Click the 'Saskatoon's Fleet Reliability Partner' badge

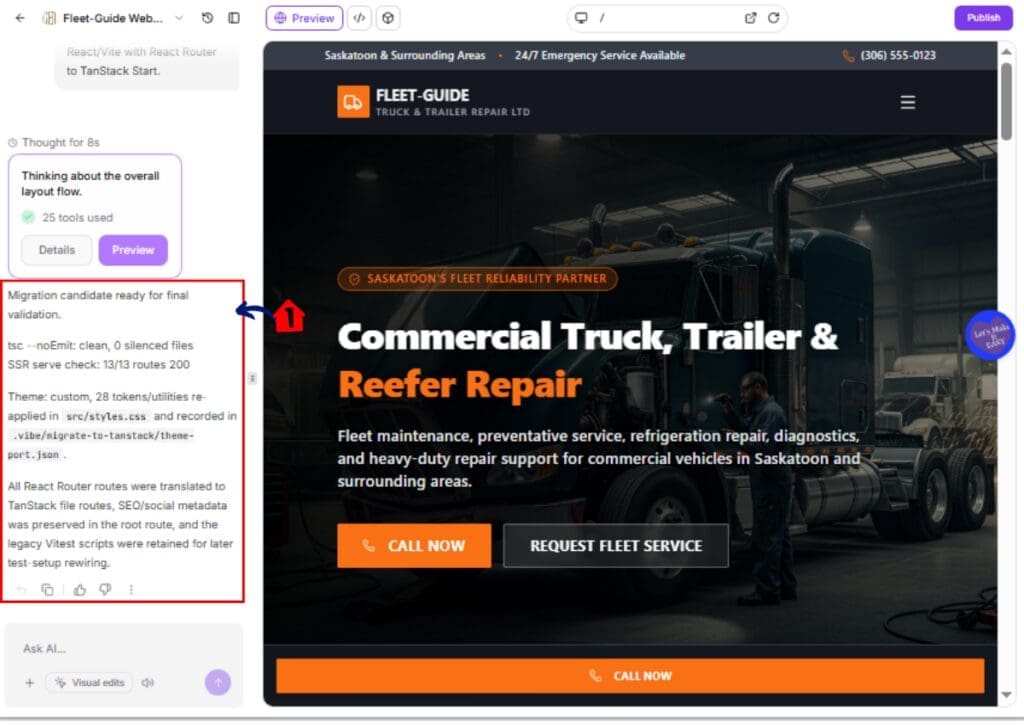477,279
